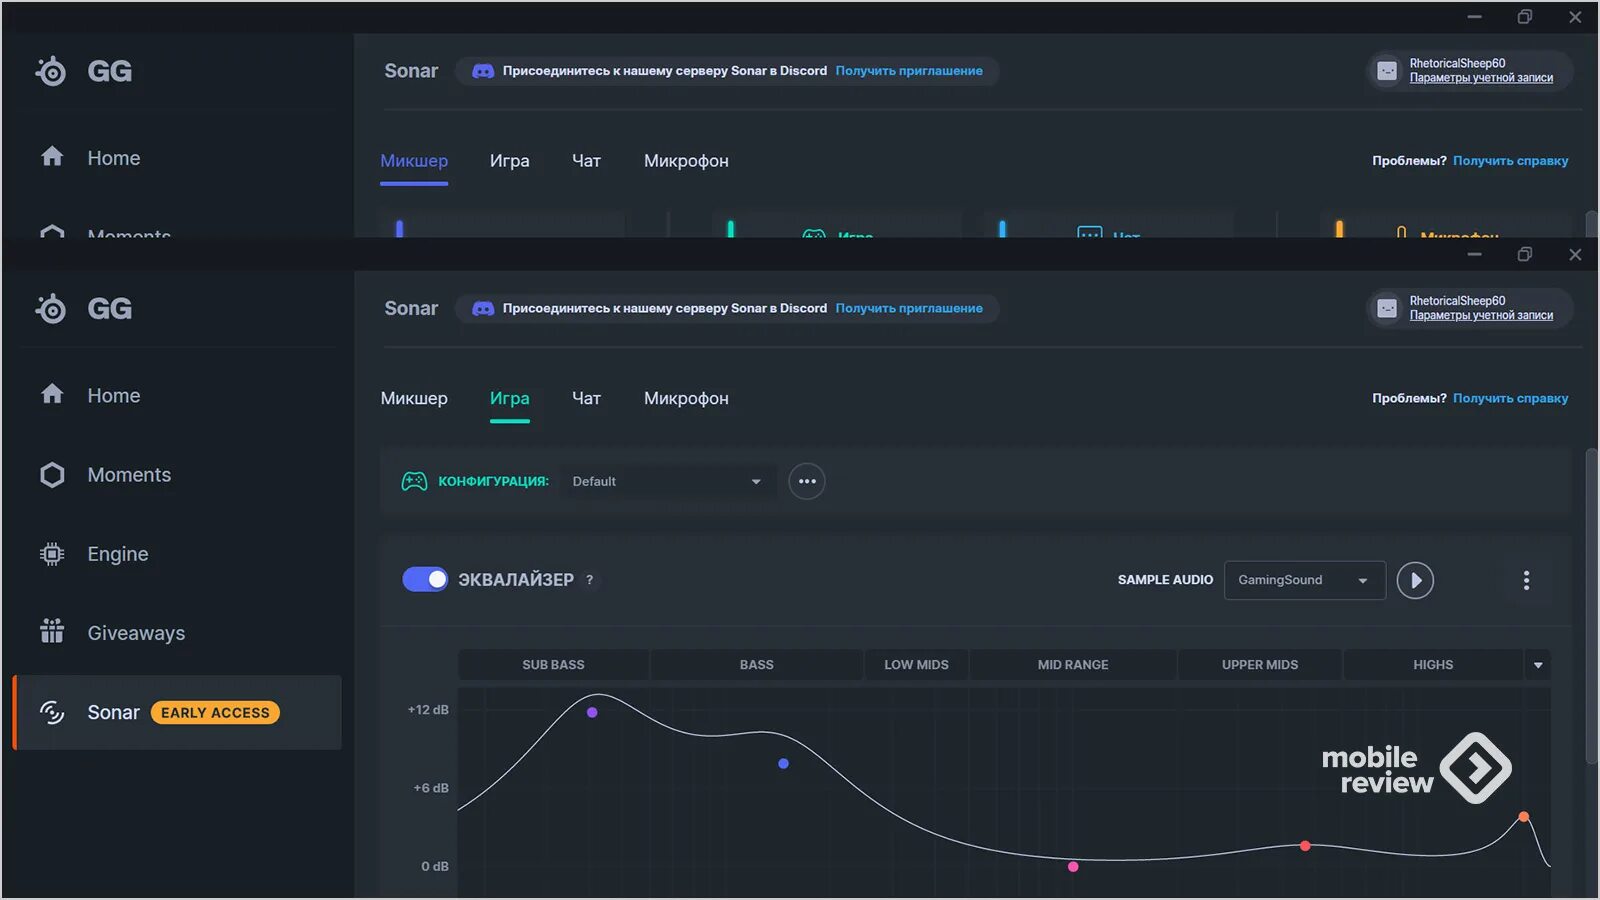This screenshot has width=1600, height=900.
Task: Select the HIGHS band header
Action: [x=1433, y=665]
